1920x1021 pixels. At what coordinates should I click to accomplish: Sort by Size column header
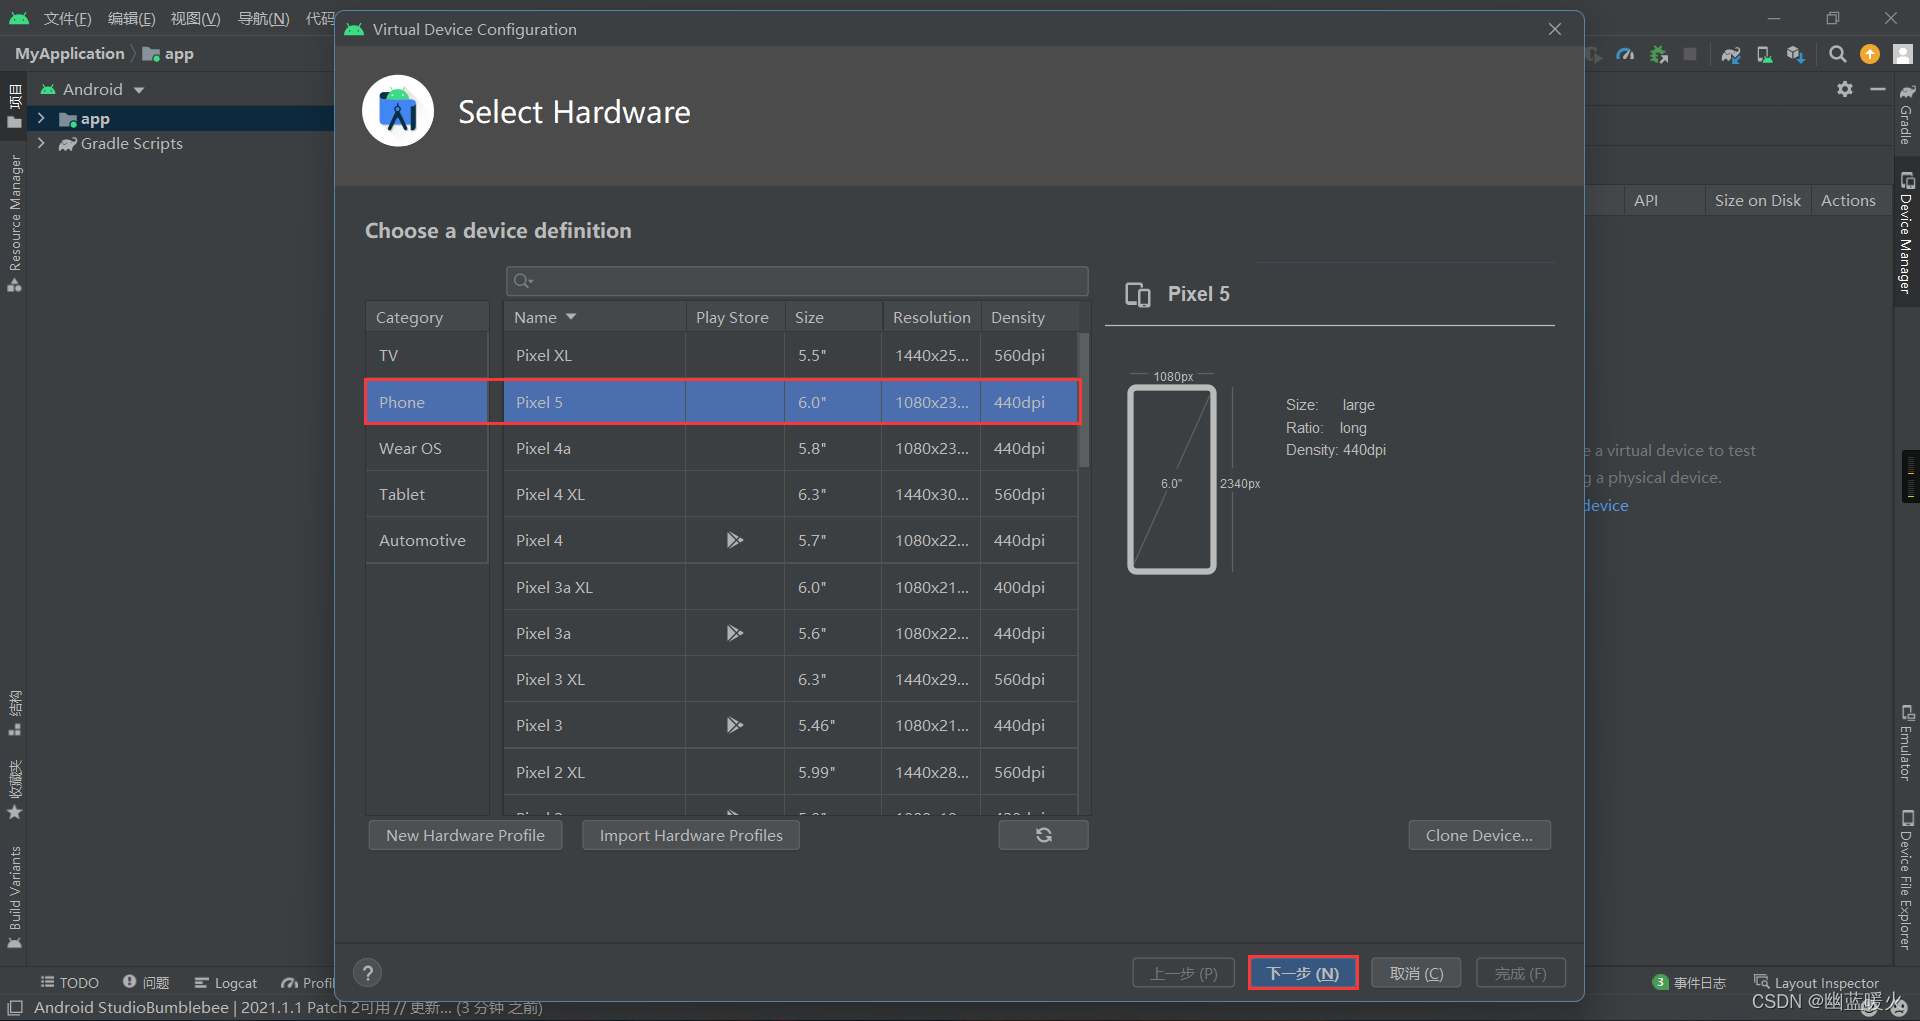833,317
